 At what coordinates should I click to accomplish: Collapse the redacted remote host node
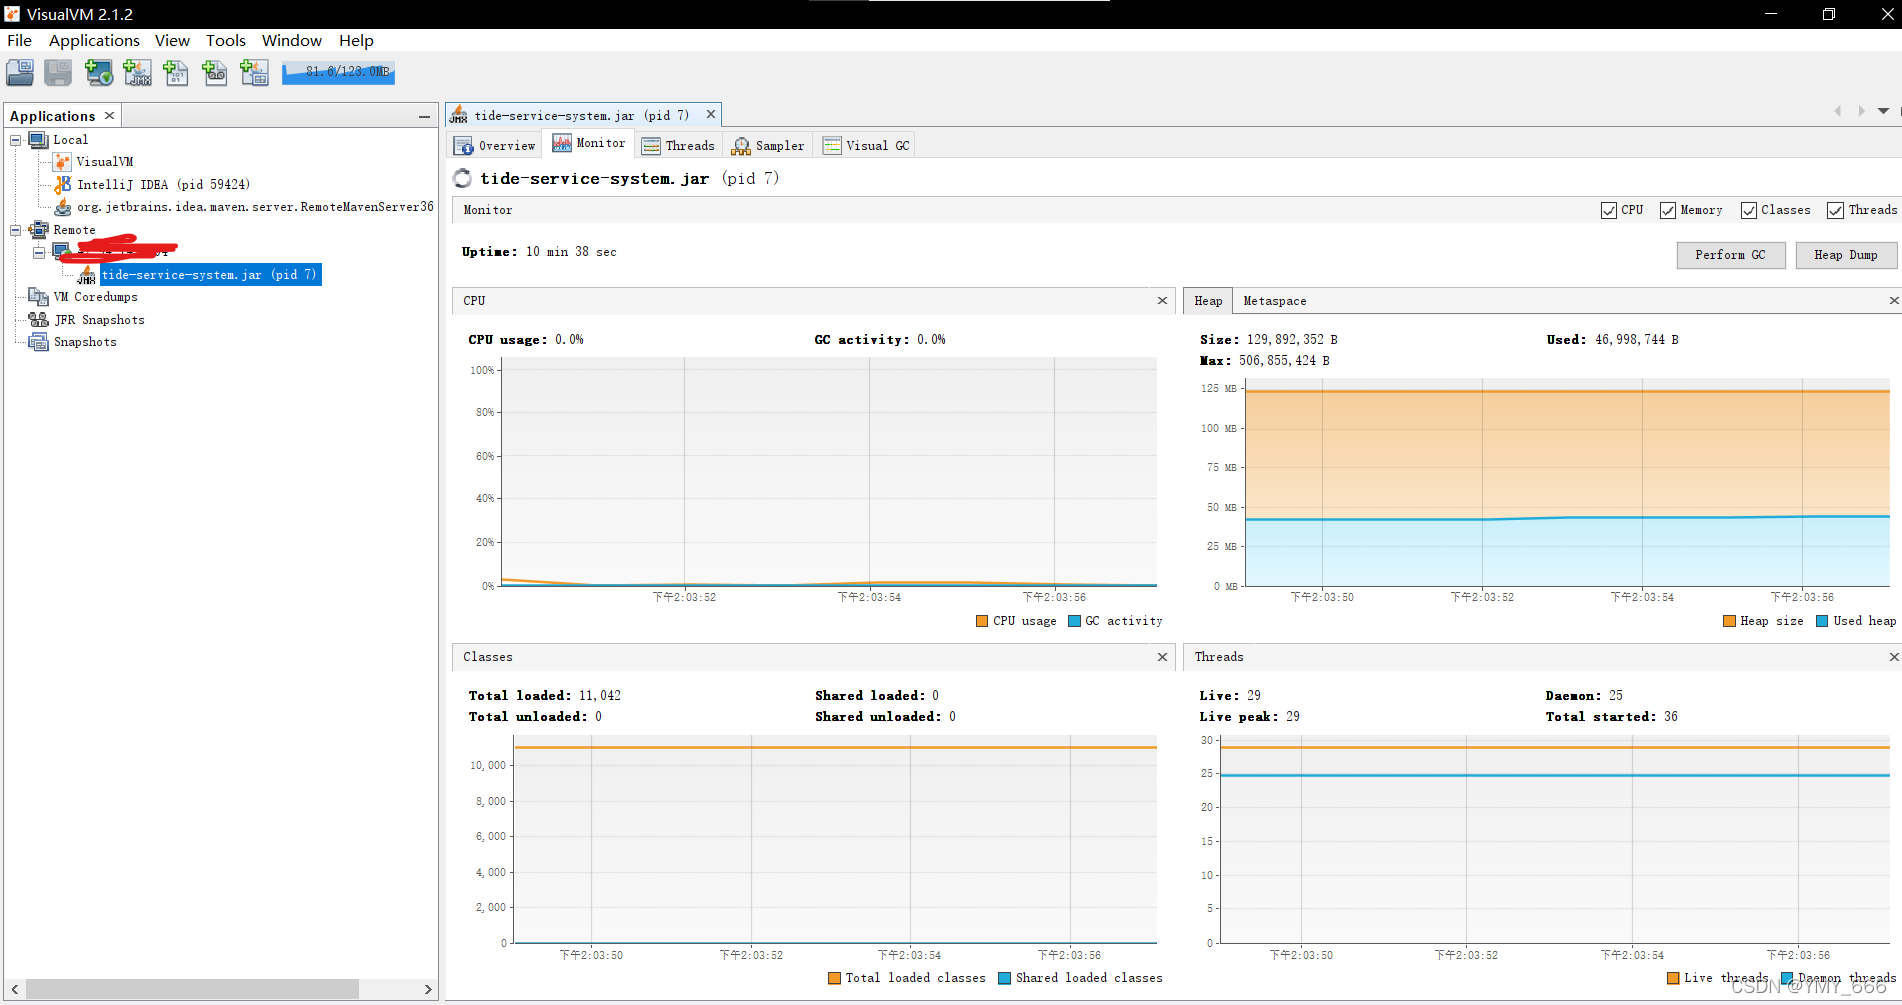pos(39,252)
